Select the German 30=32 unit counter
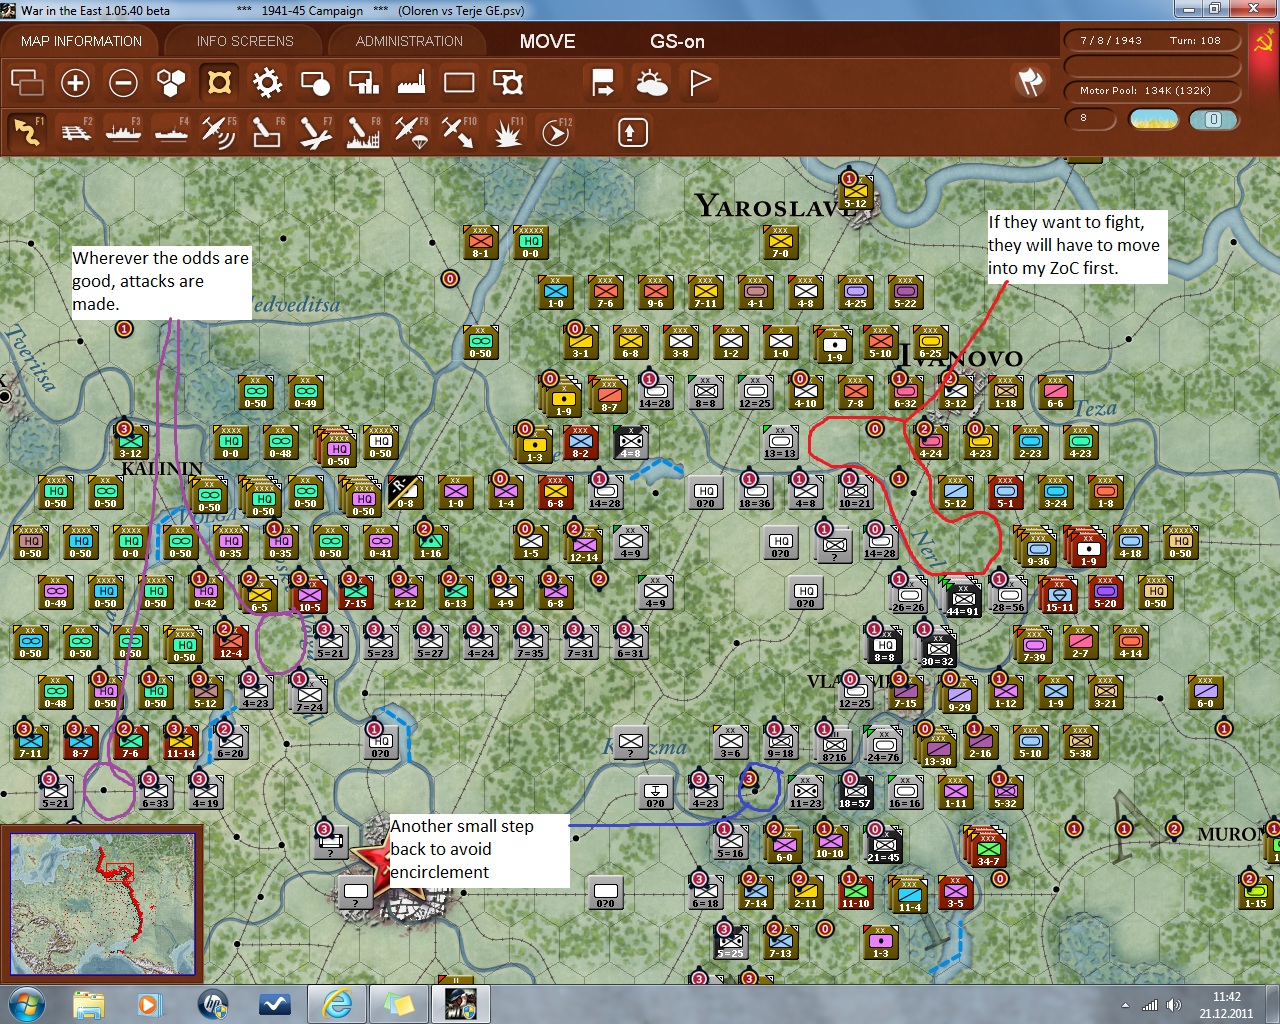 coord(937,647)
